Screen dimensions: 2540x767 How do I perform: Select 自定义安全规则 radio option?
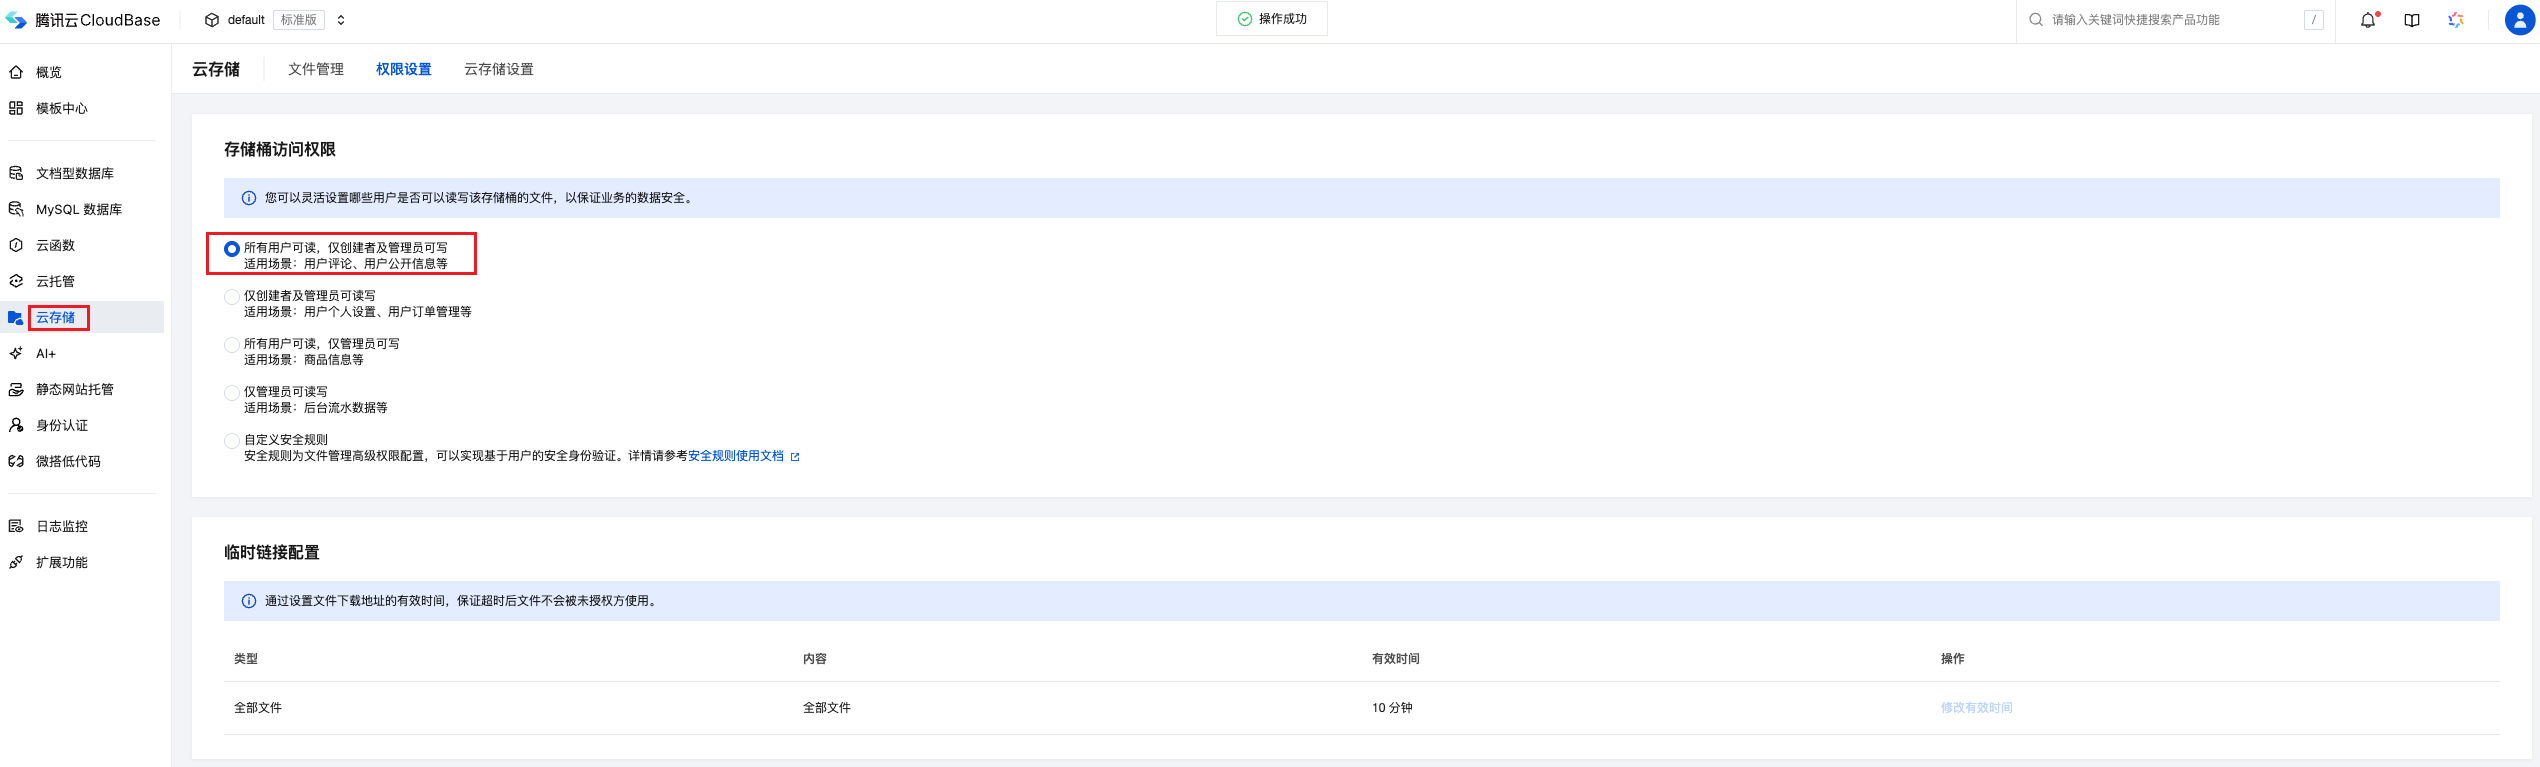point(232,441)
